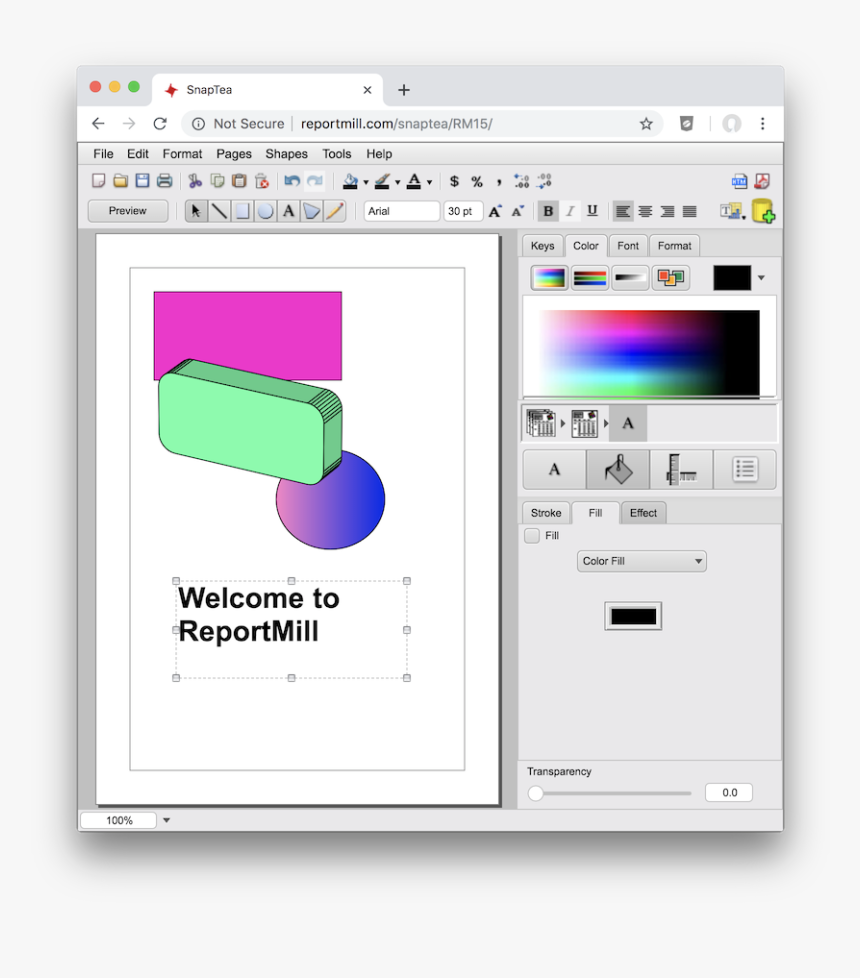860x978 pixels.
Task: Set text alignment to right
Action: tap(667, 211)
